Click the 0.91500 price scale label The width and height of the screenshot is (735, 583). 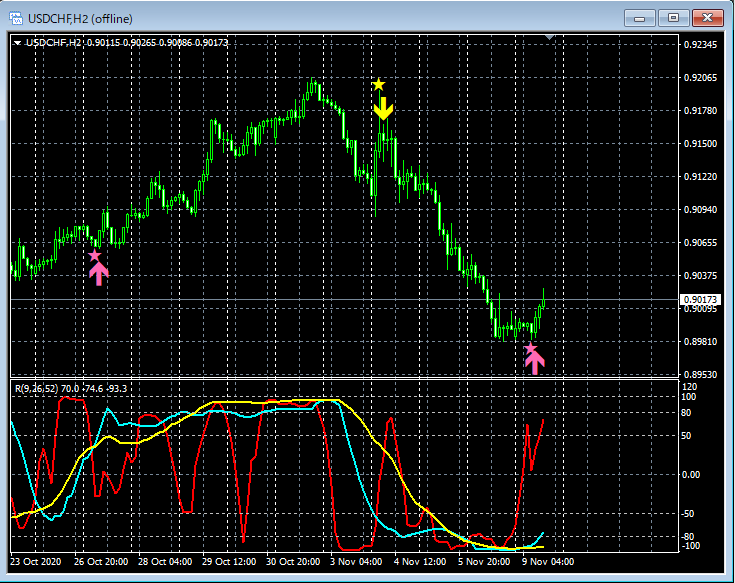[x=700, y=144]
